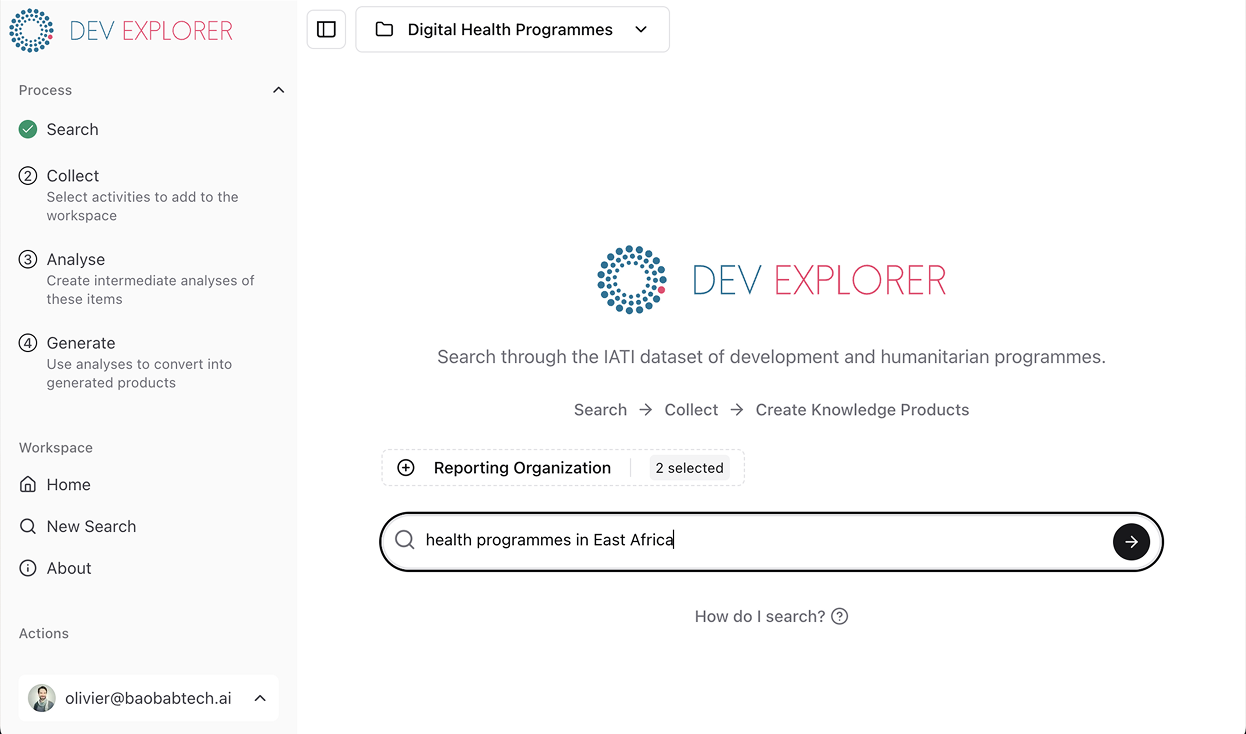The image size is (1246, 734).
Task: Click the magnifier icon in search bar
Action: [x=405, y=540]
